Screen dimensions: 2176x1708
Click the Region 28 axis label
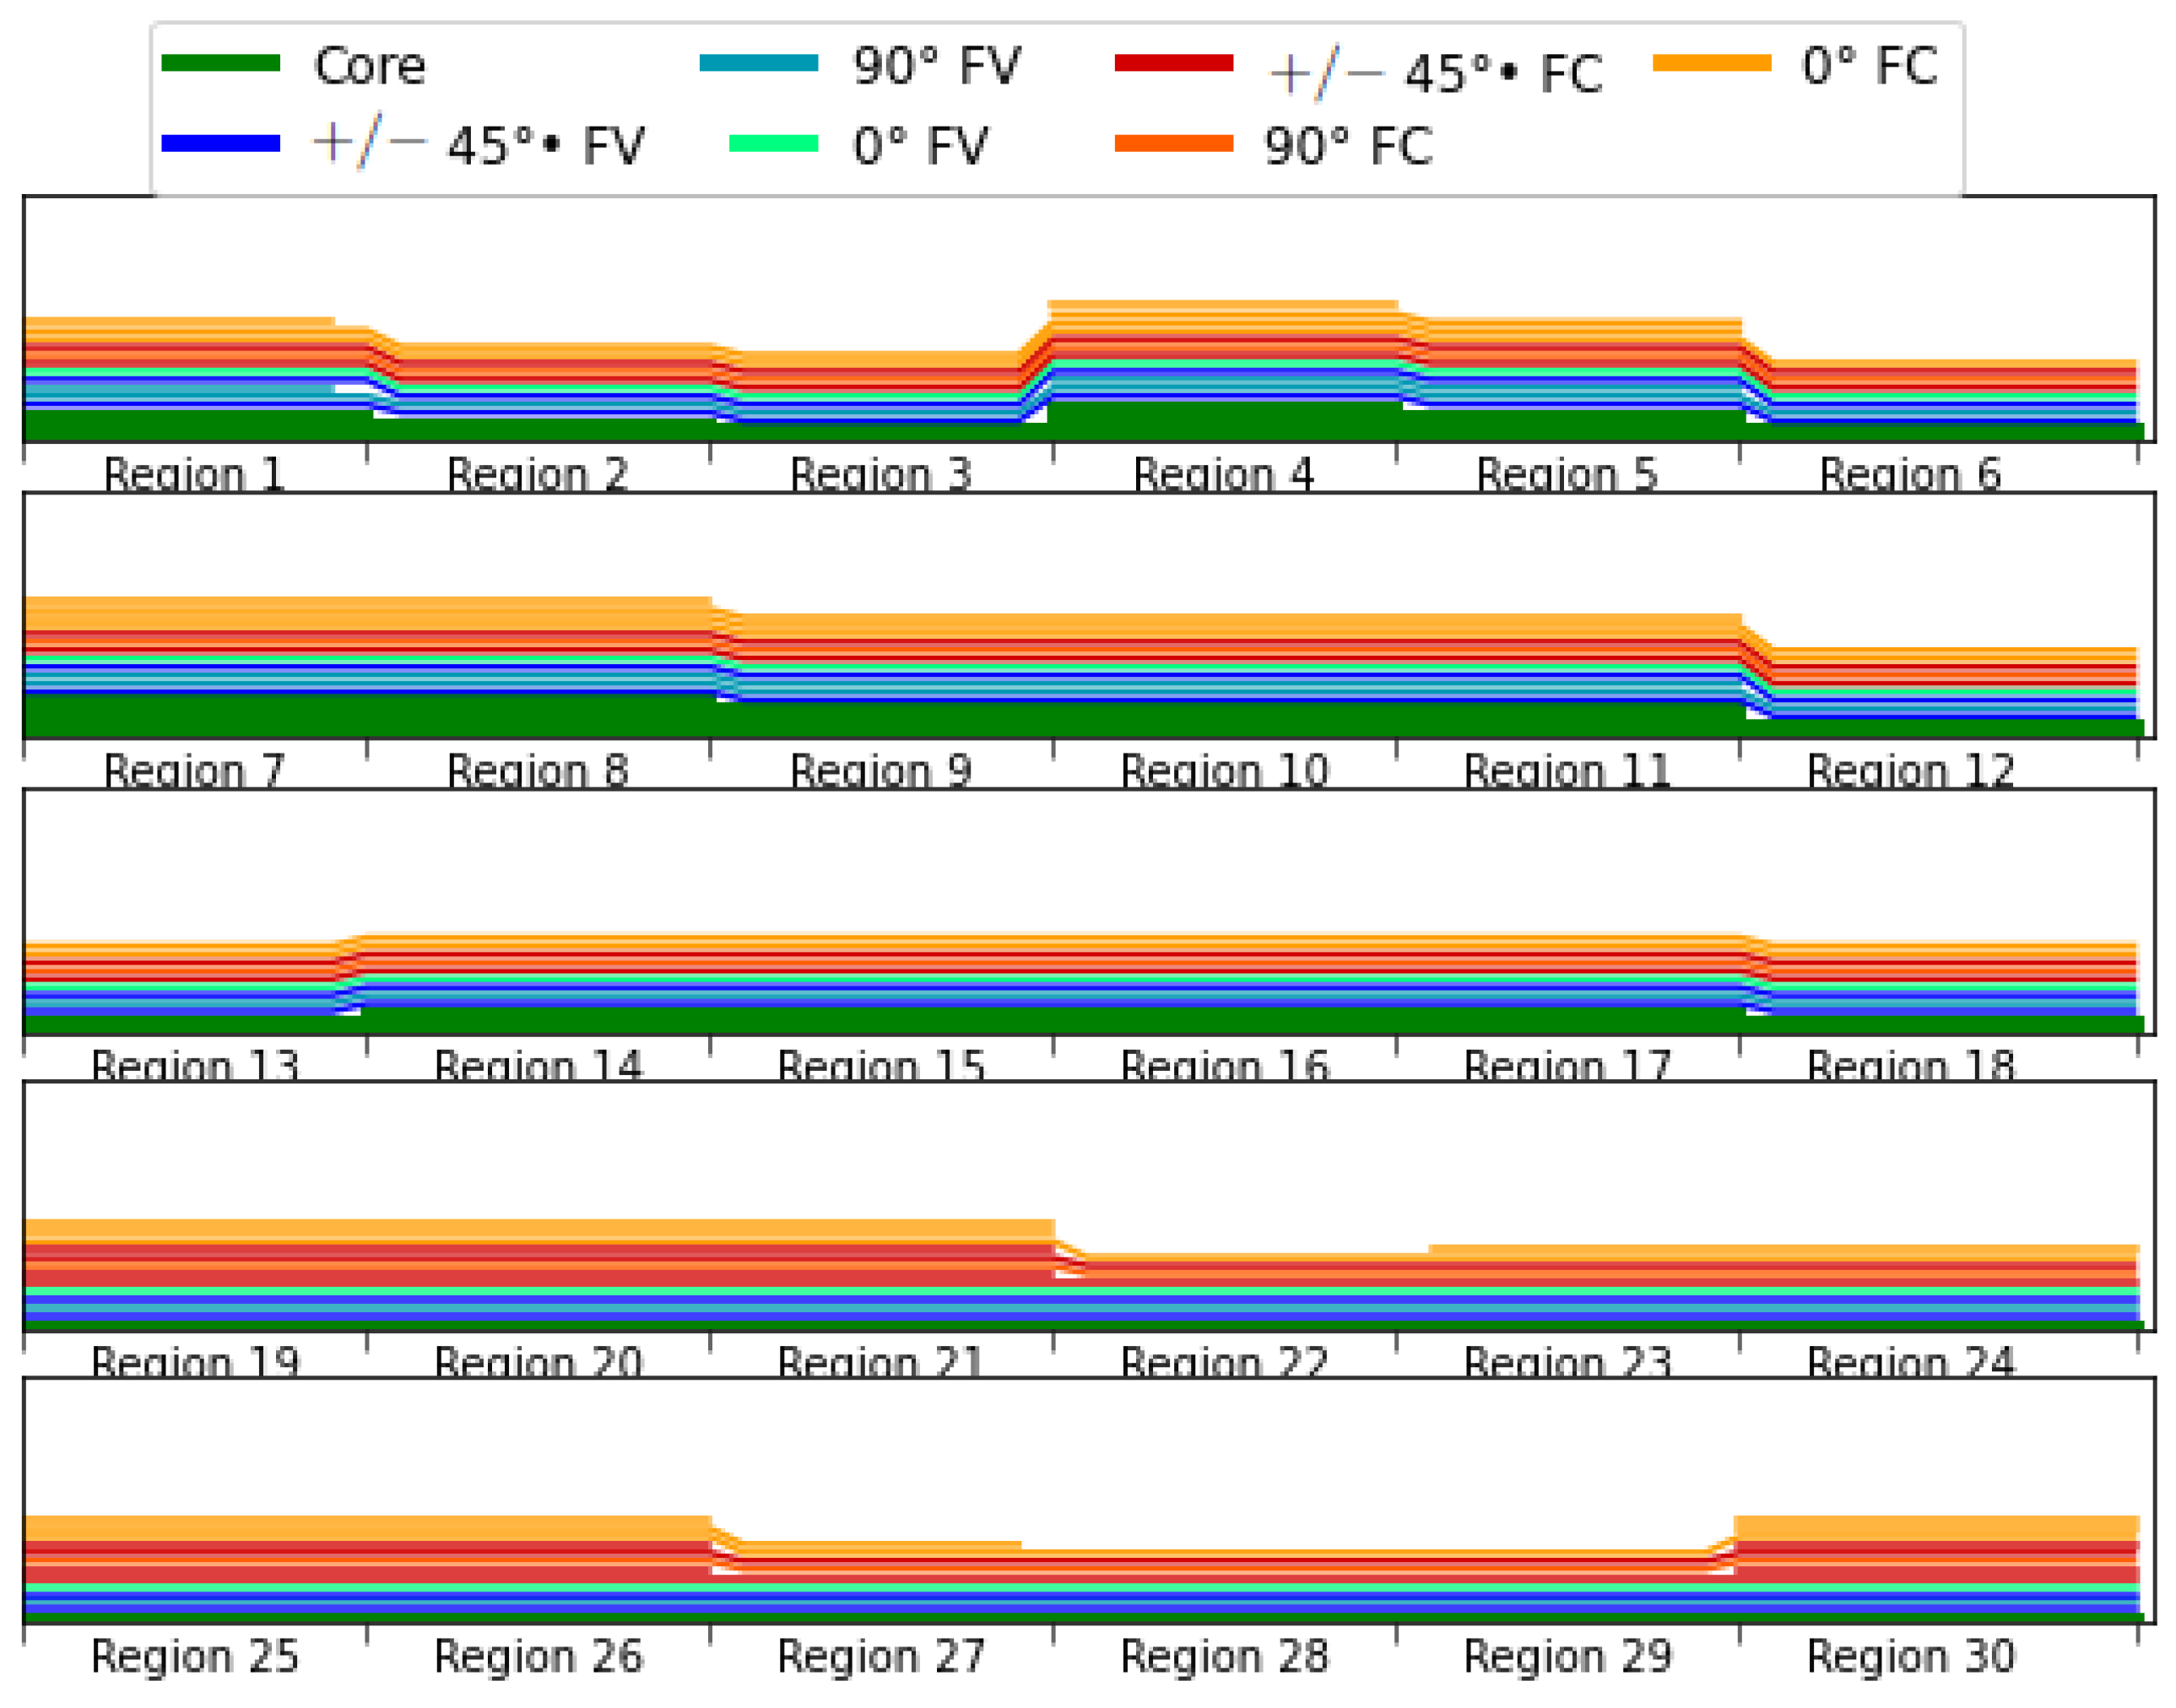click(1223, 1657)
